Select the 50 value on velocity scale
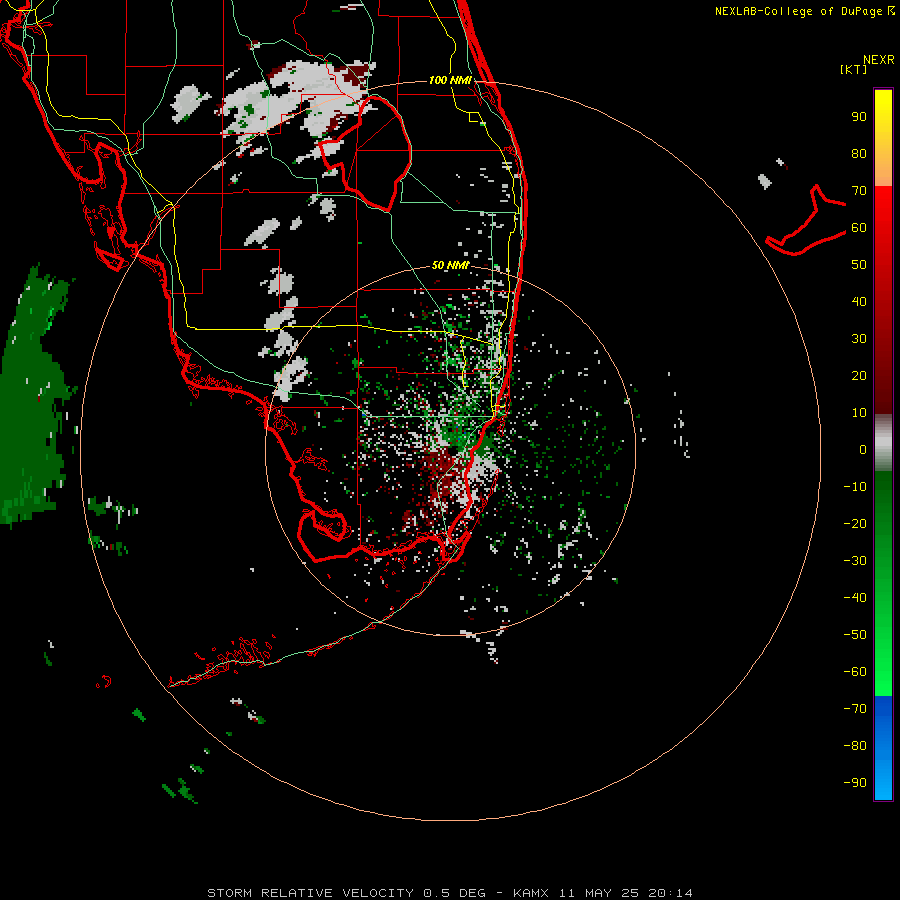Viewport: 900px width, 900px height. (x=859, y=265)
